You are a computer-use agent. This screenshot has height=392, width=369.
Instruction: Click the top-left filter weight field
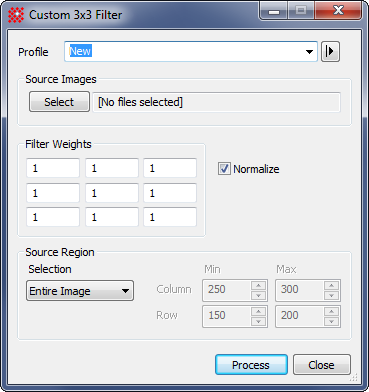[53, 168]
